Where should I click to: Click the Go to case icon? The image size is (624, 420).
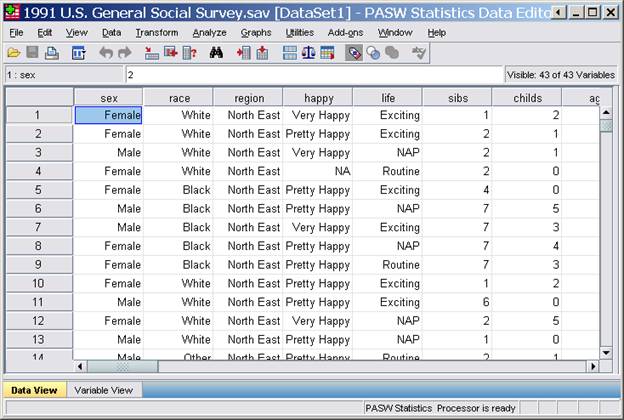151,53
